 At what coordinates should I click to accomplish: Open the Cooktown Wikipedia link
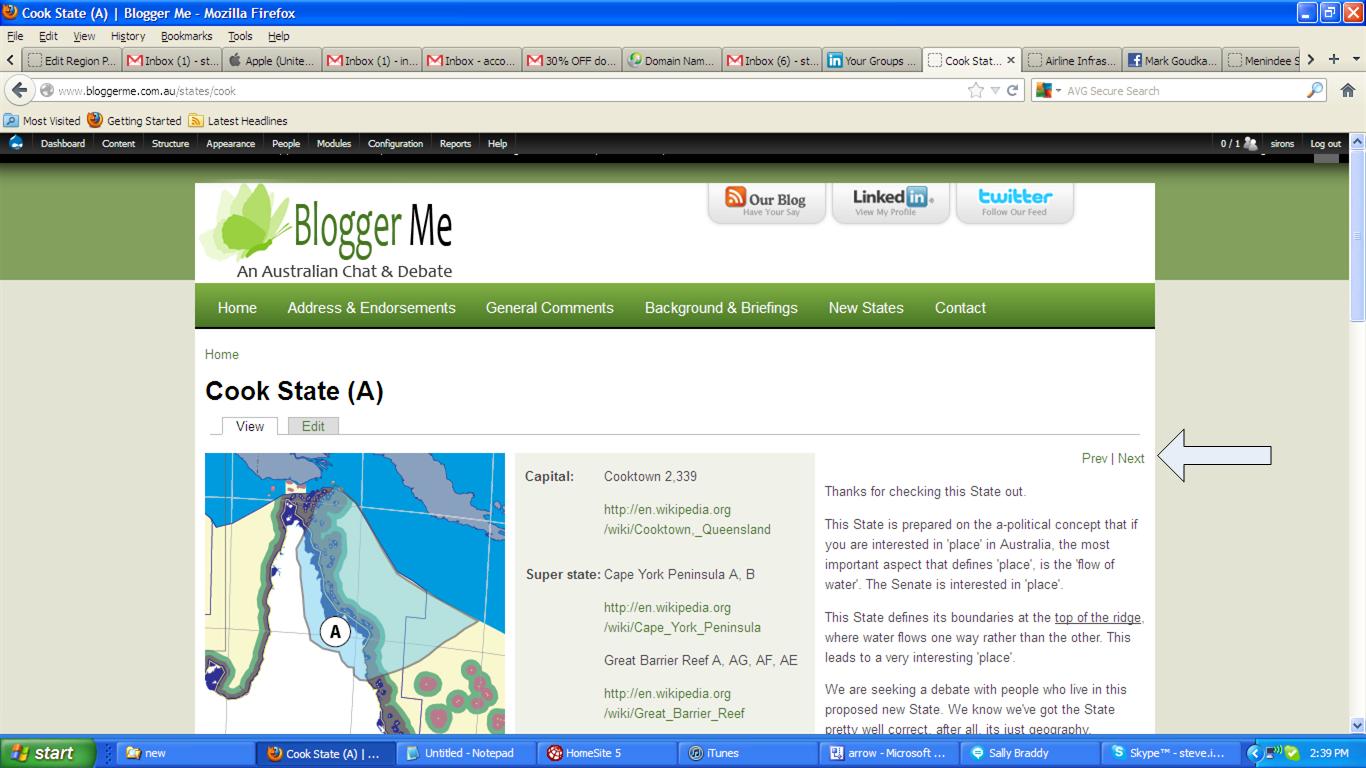[687, 519]
